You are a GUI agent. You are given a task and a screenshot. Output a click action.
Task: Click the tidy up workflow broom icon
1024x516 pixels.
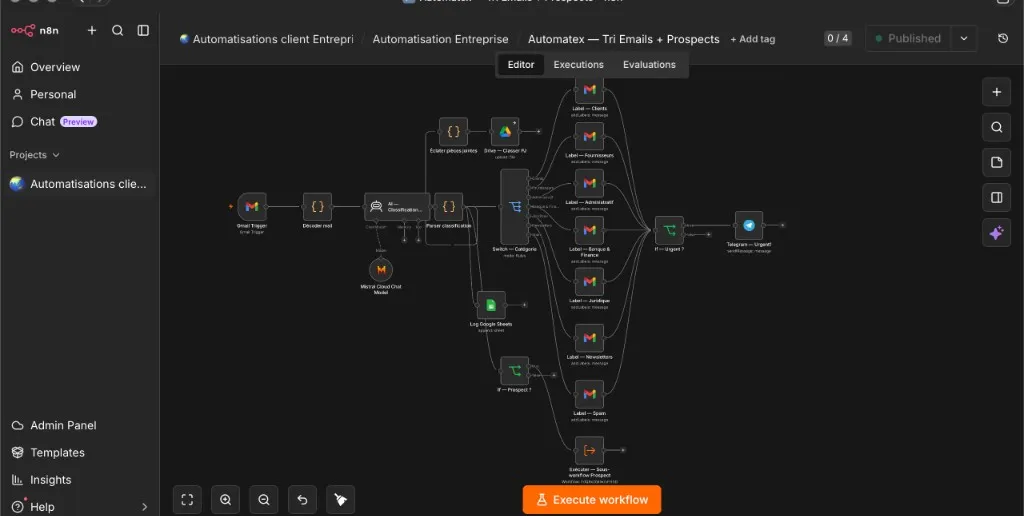click(340, 500)
